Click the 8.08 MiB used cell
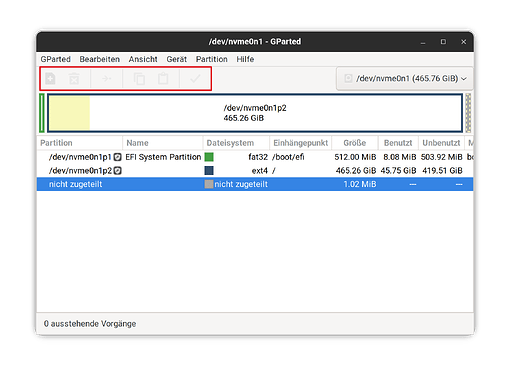This screenshot has width=509, height=375. pyautogui.click(x=400, y=157)
